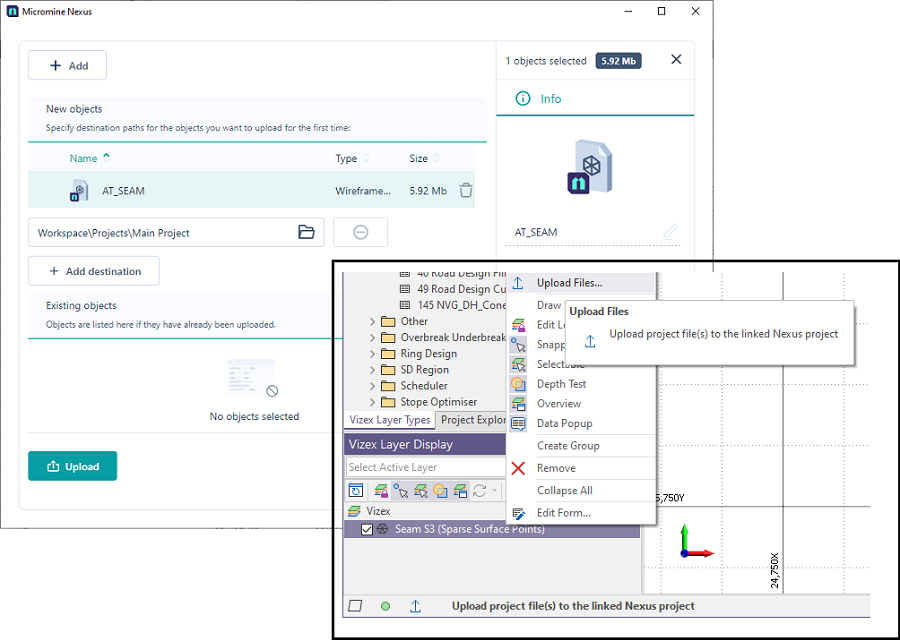
Task: Toggle Edit Lock in the Vizex Layer Display toolbar
Action: tap(381, 491)
